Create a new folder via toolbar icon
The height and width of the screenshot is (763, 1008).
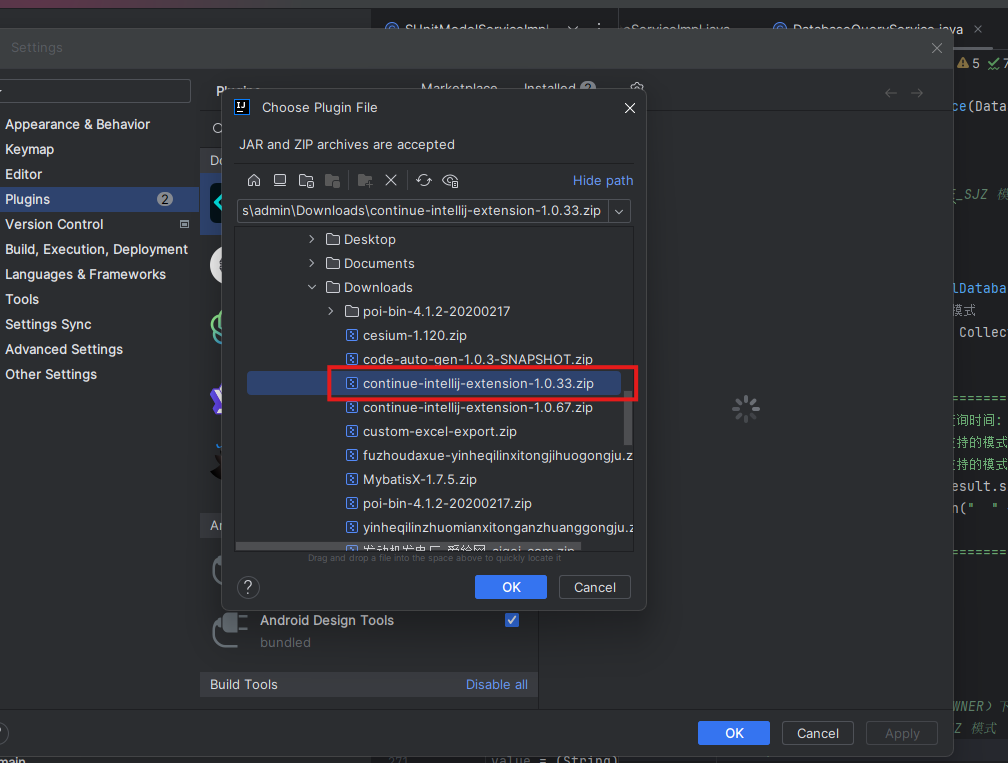click(365, 181)
